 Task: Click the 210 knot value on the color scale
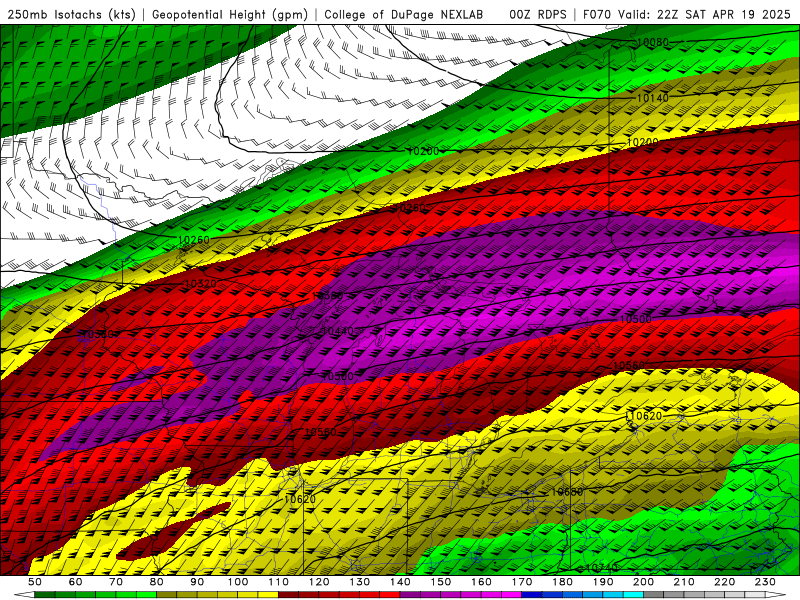coord(684,582)
